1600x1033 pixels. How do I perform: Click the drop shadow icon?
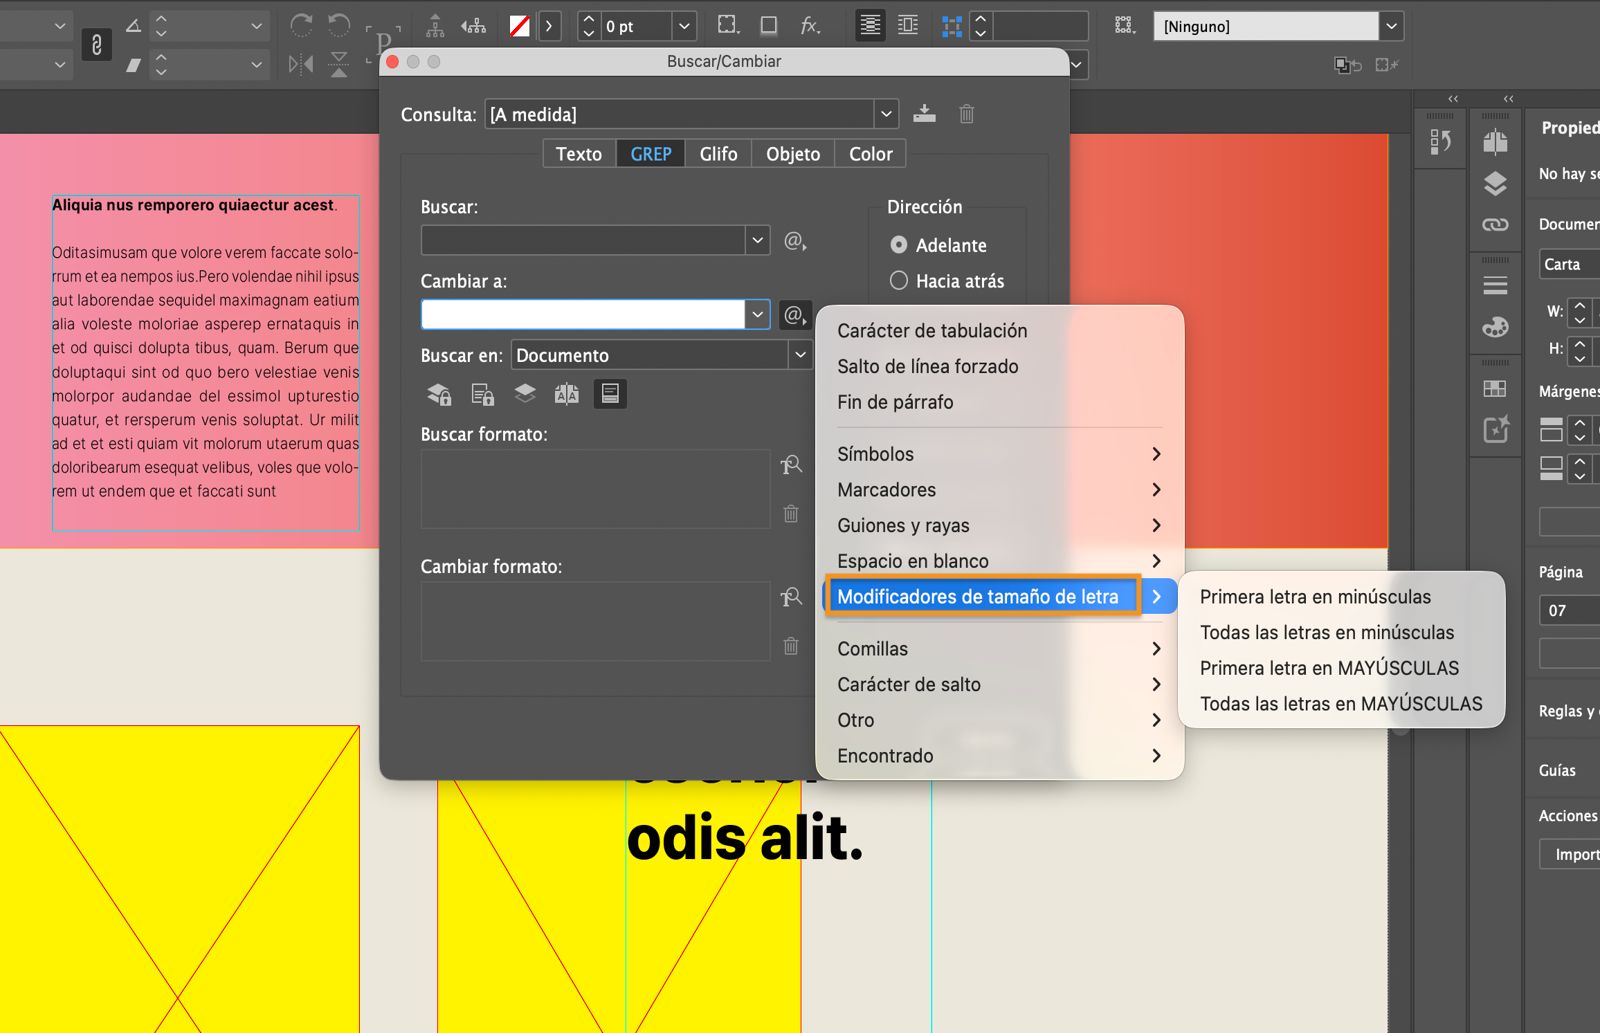[769, 25]
